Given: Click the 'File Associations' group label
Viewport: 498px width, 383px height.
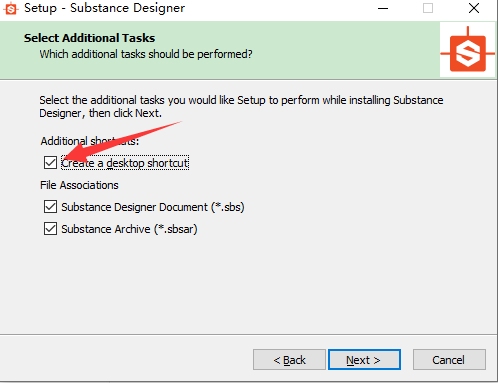Looking at the screenshot, I should (x=79, y=185).
